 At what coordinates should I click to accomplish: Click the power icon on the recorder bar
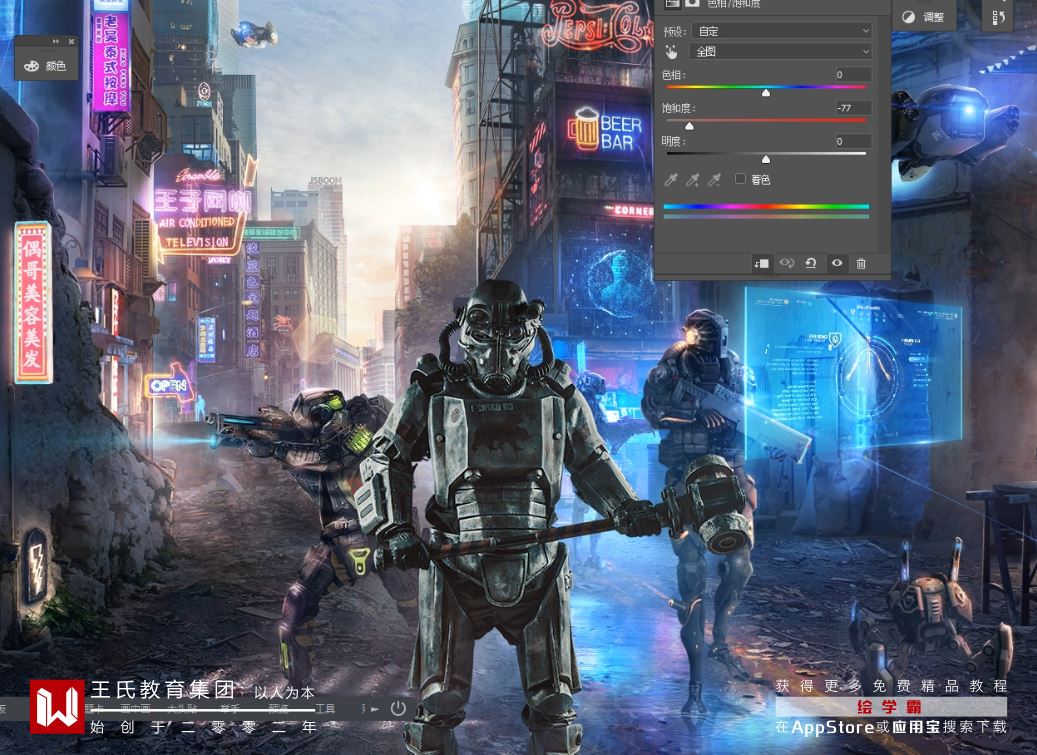[398, 709]
